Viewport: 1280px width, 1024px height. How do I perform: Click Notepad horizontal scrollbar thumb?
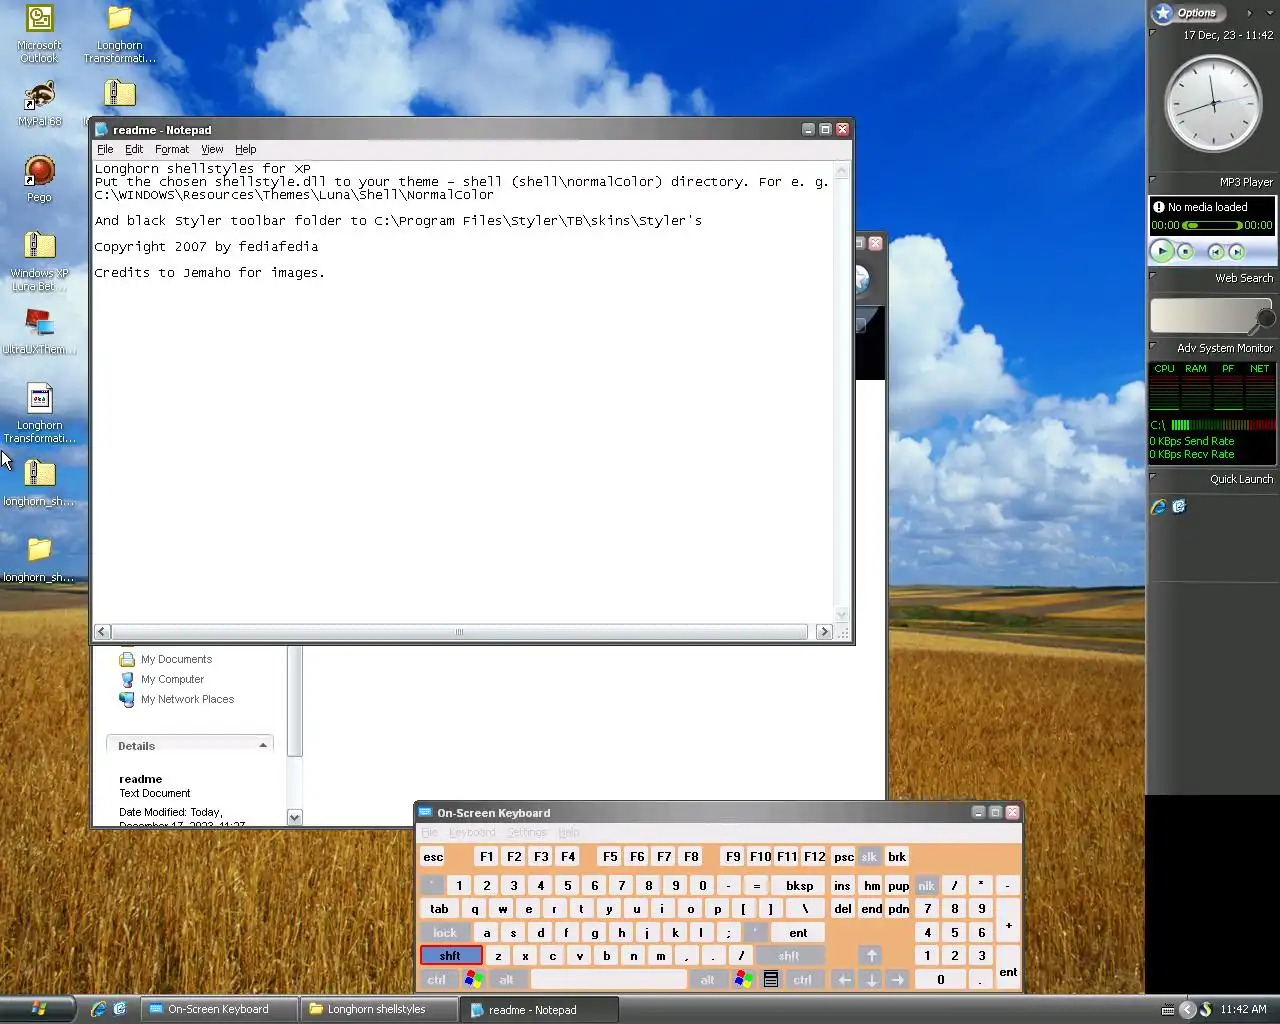point(460,632)
